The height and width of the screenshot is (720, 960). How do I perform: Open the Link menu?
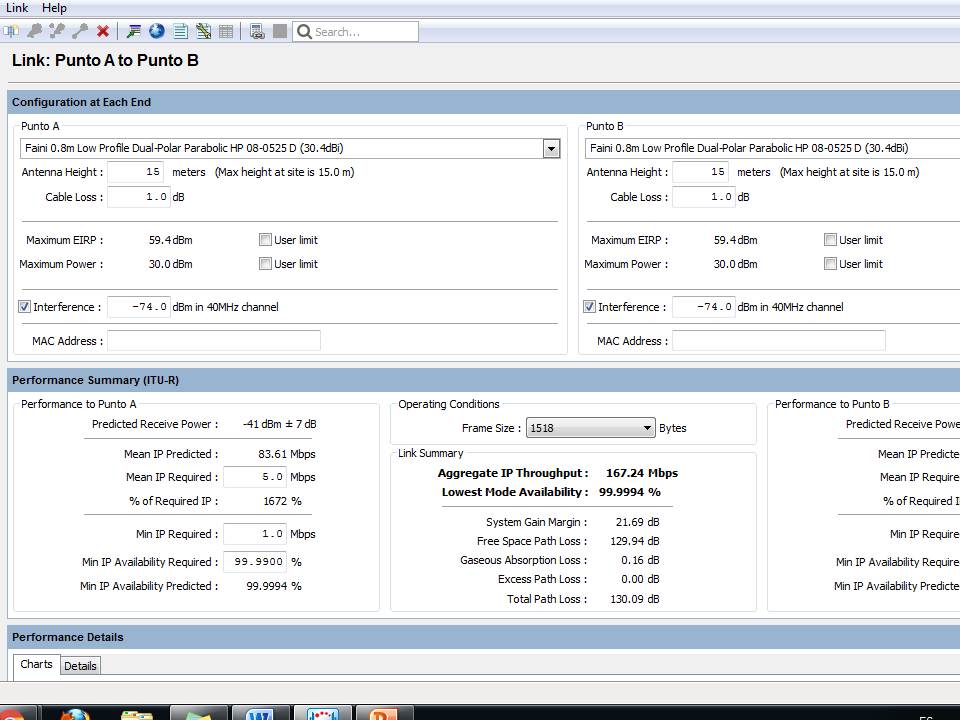[x=17, y=8]
